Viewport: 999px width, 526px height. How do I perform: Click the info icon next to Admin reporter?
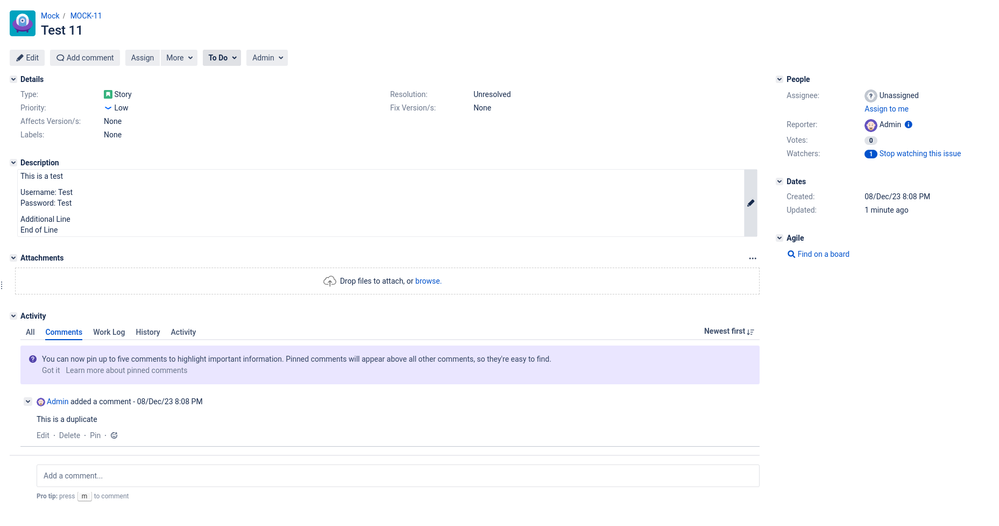pyautogui.click(x=909, y=125)
